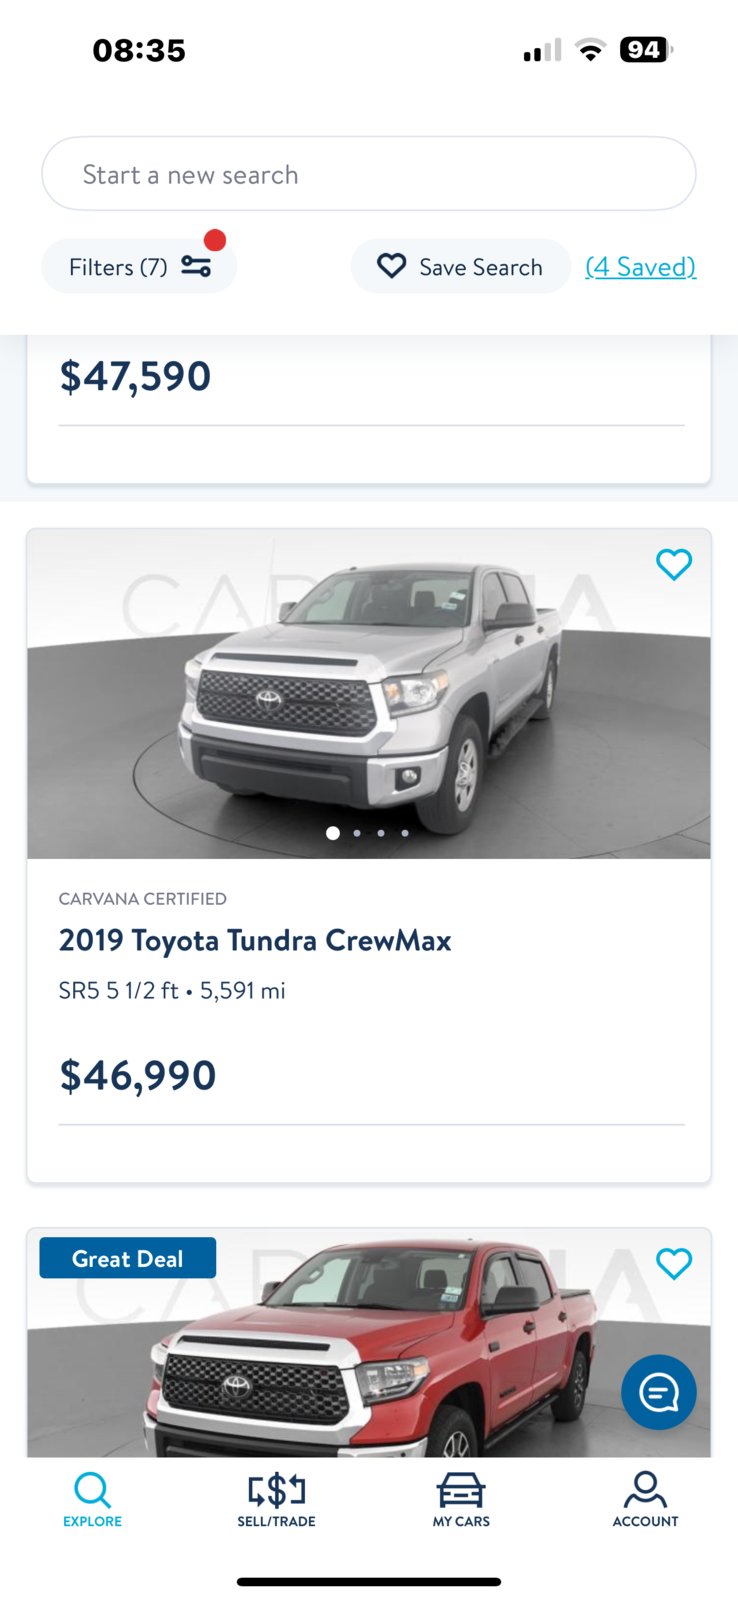Jump to the last carousel photo dot
Image resolution: width=738 pixels, height=1600 pixels.
click(405, 833)
